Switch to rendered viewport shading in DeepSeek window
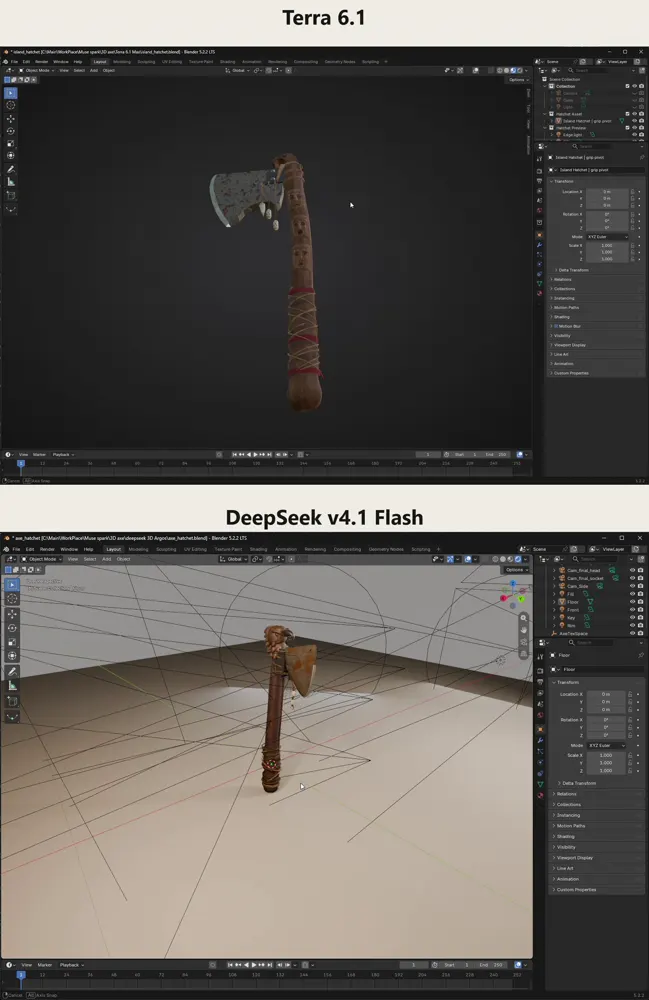The image size is (649, 1000). click(x=518, y=559)
